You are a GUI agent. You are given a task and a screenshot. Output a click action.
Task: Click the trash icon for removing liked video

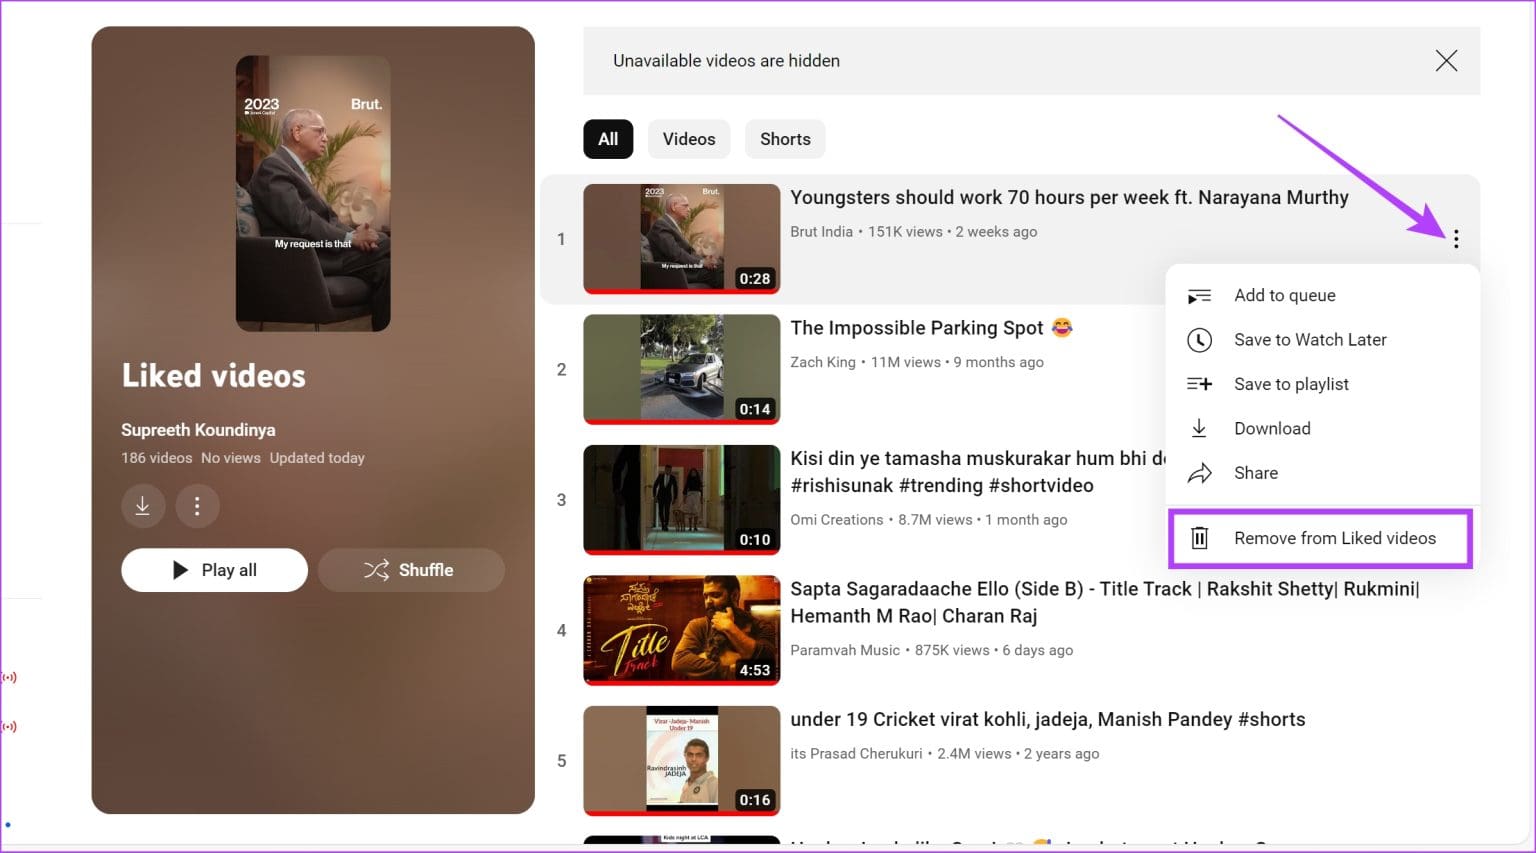[1199, 537]
